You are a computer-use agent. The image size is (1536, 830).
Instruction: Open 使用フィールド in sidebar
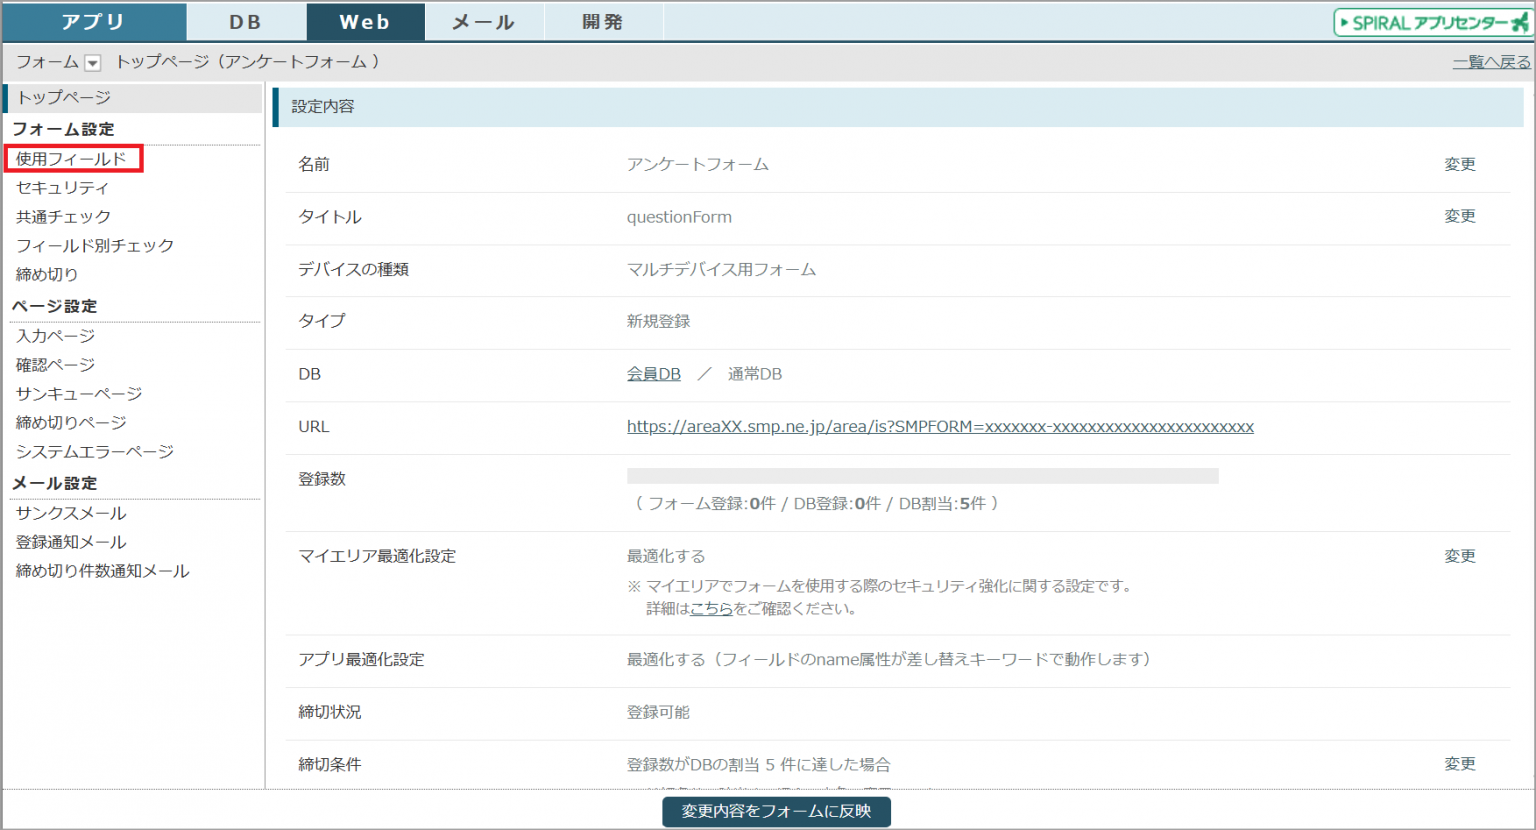tap(72, 159)
